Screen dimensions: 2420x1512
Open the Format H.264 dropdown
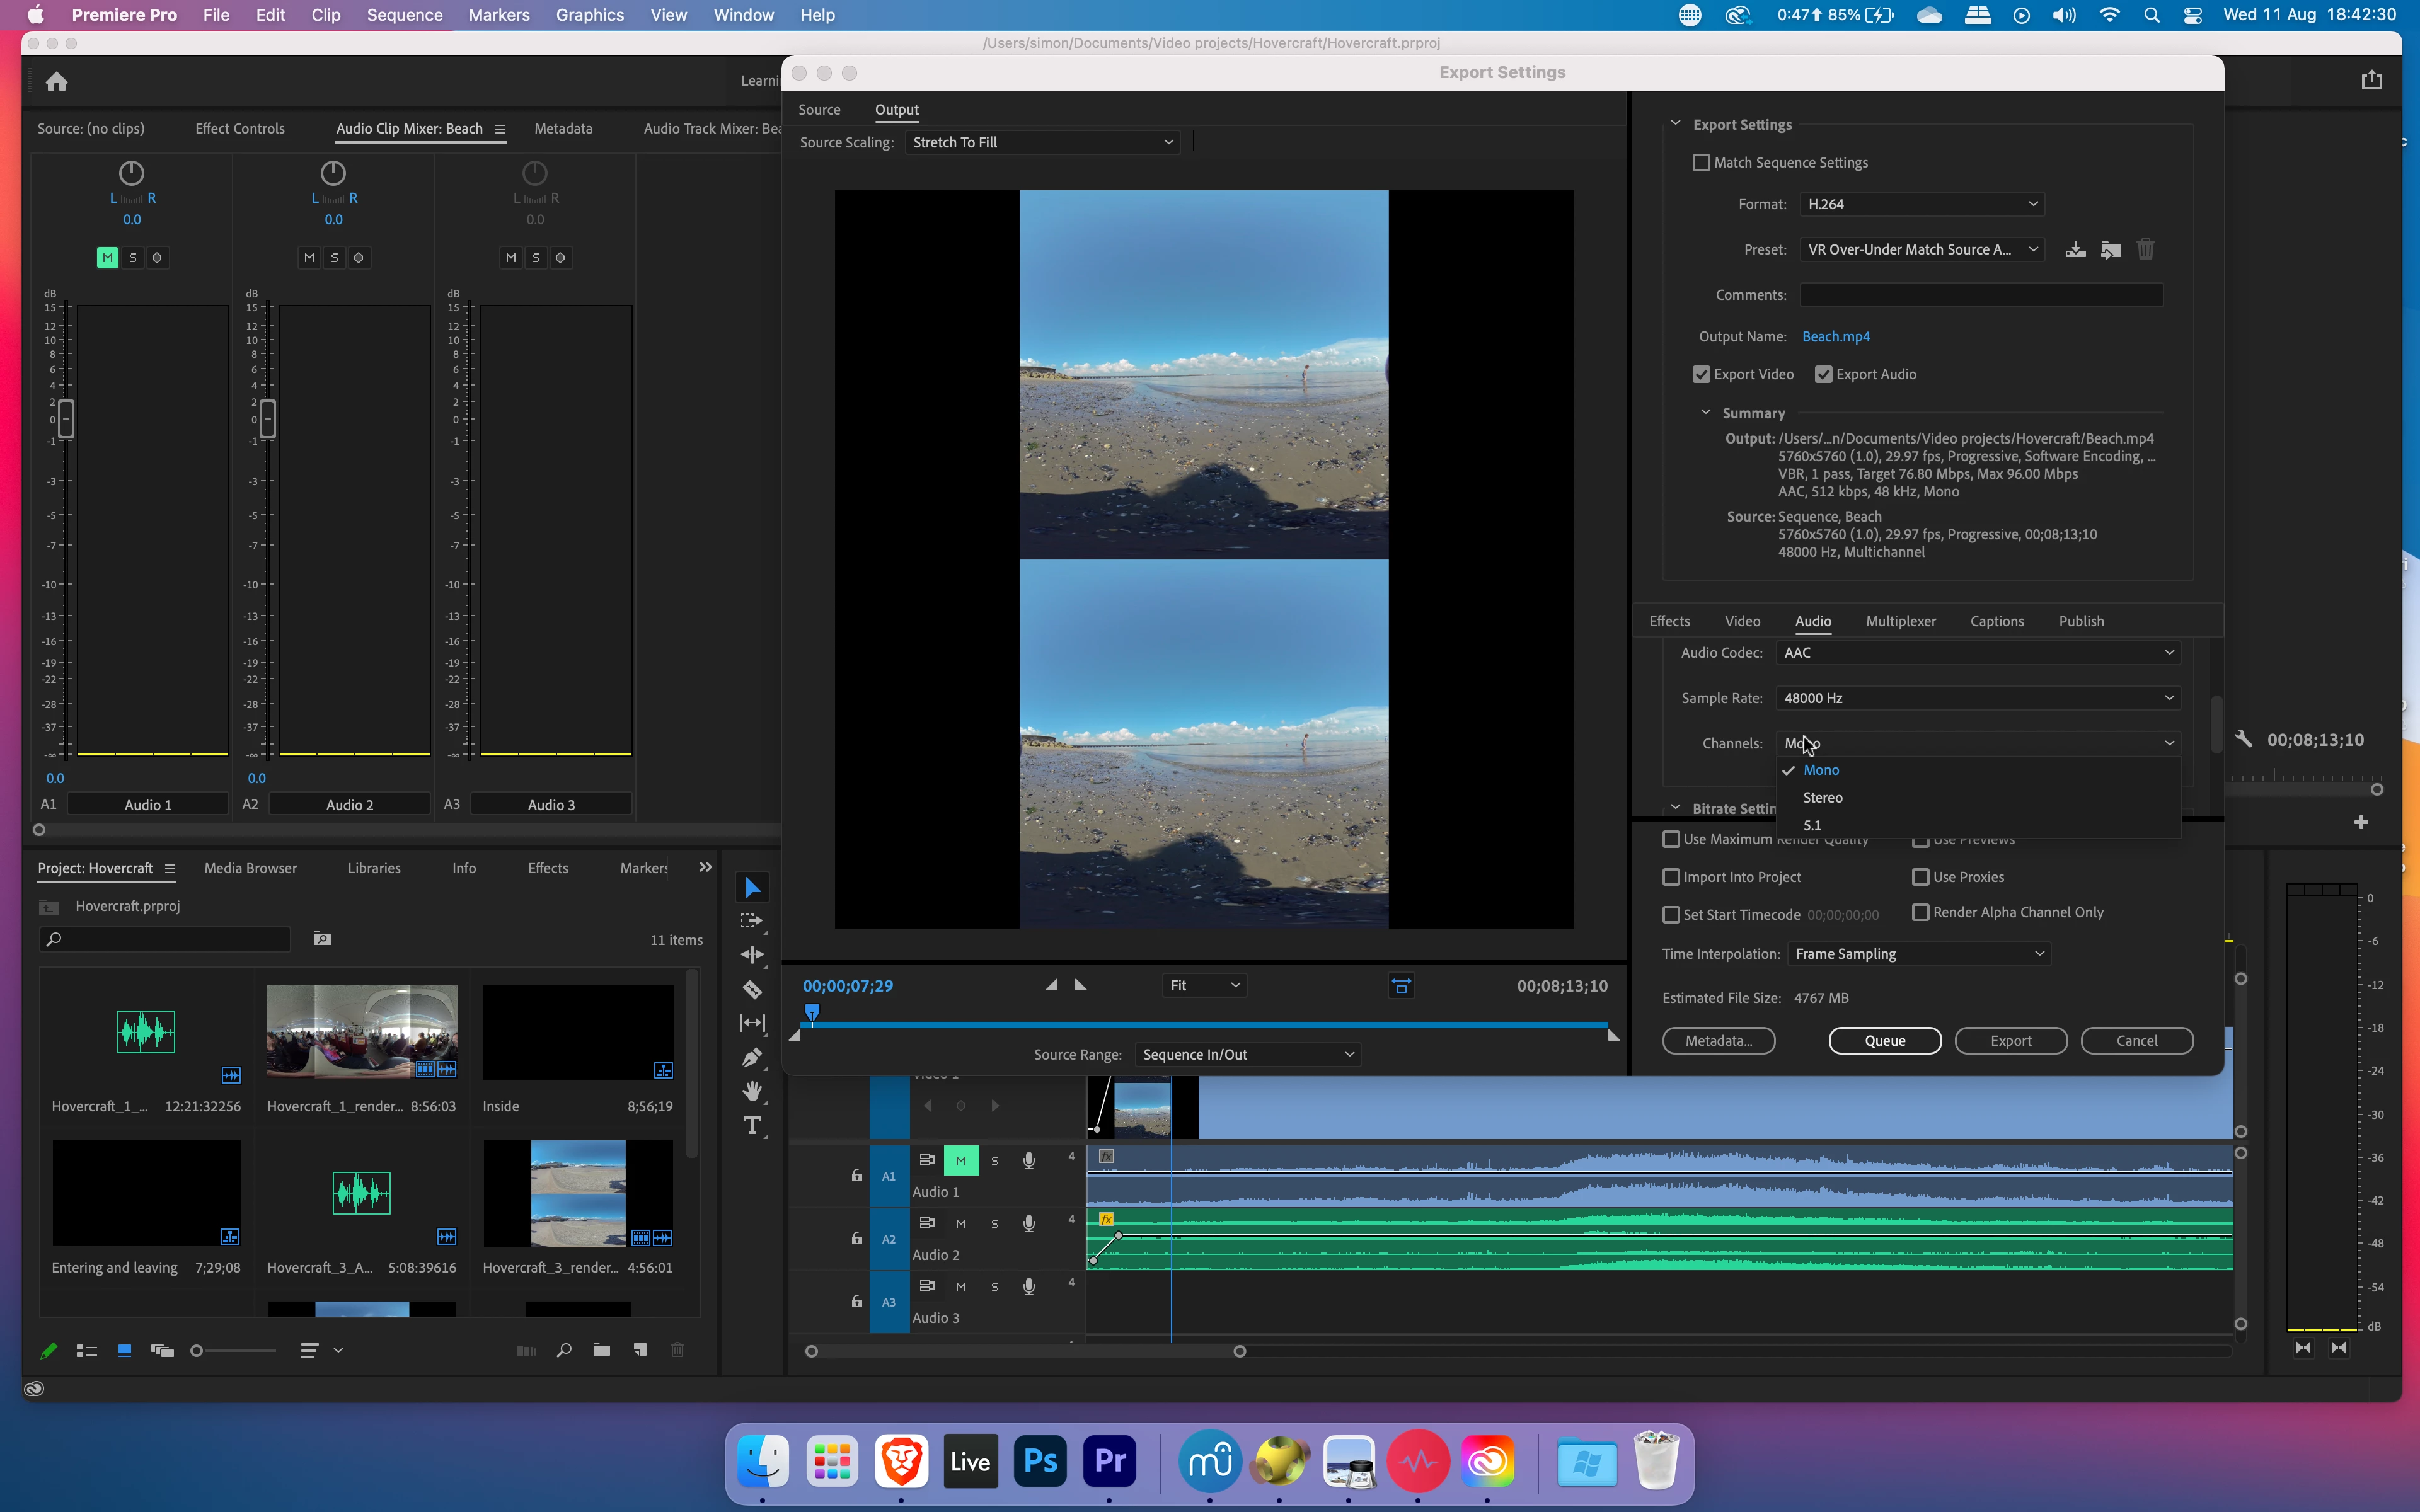(x=1921, y=204)
